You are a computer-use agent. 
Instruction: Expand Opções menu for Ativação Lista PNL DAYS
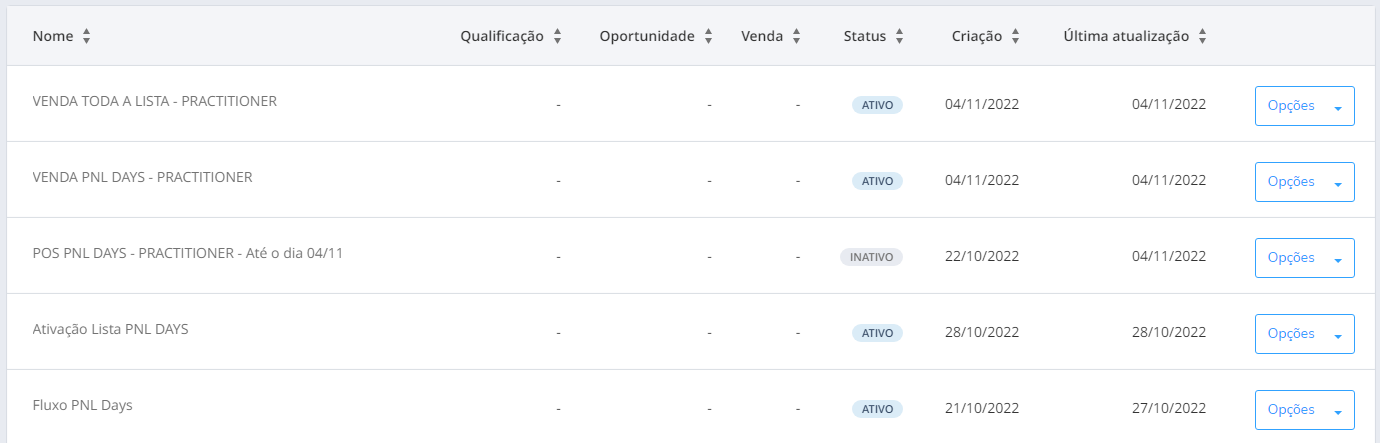(1305, 334)
